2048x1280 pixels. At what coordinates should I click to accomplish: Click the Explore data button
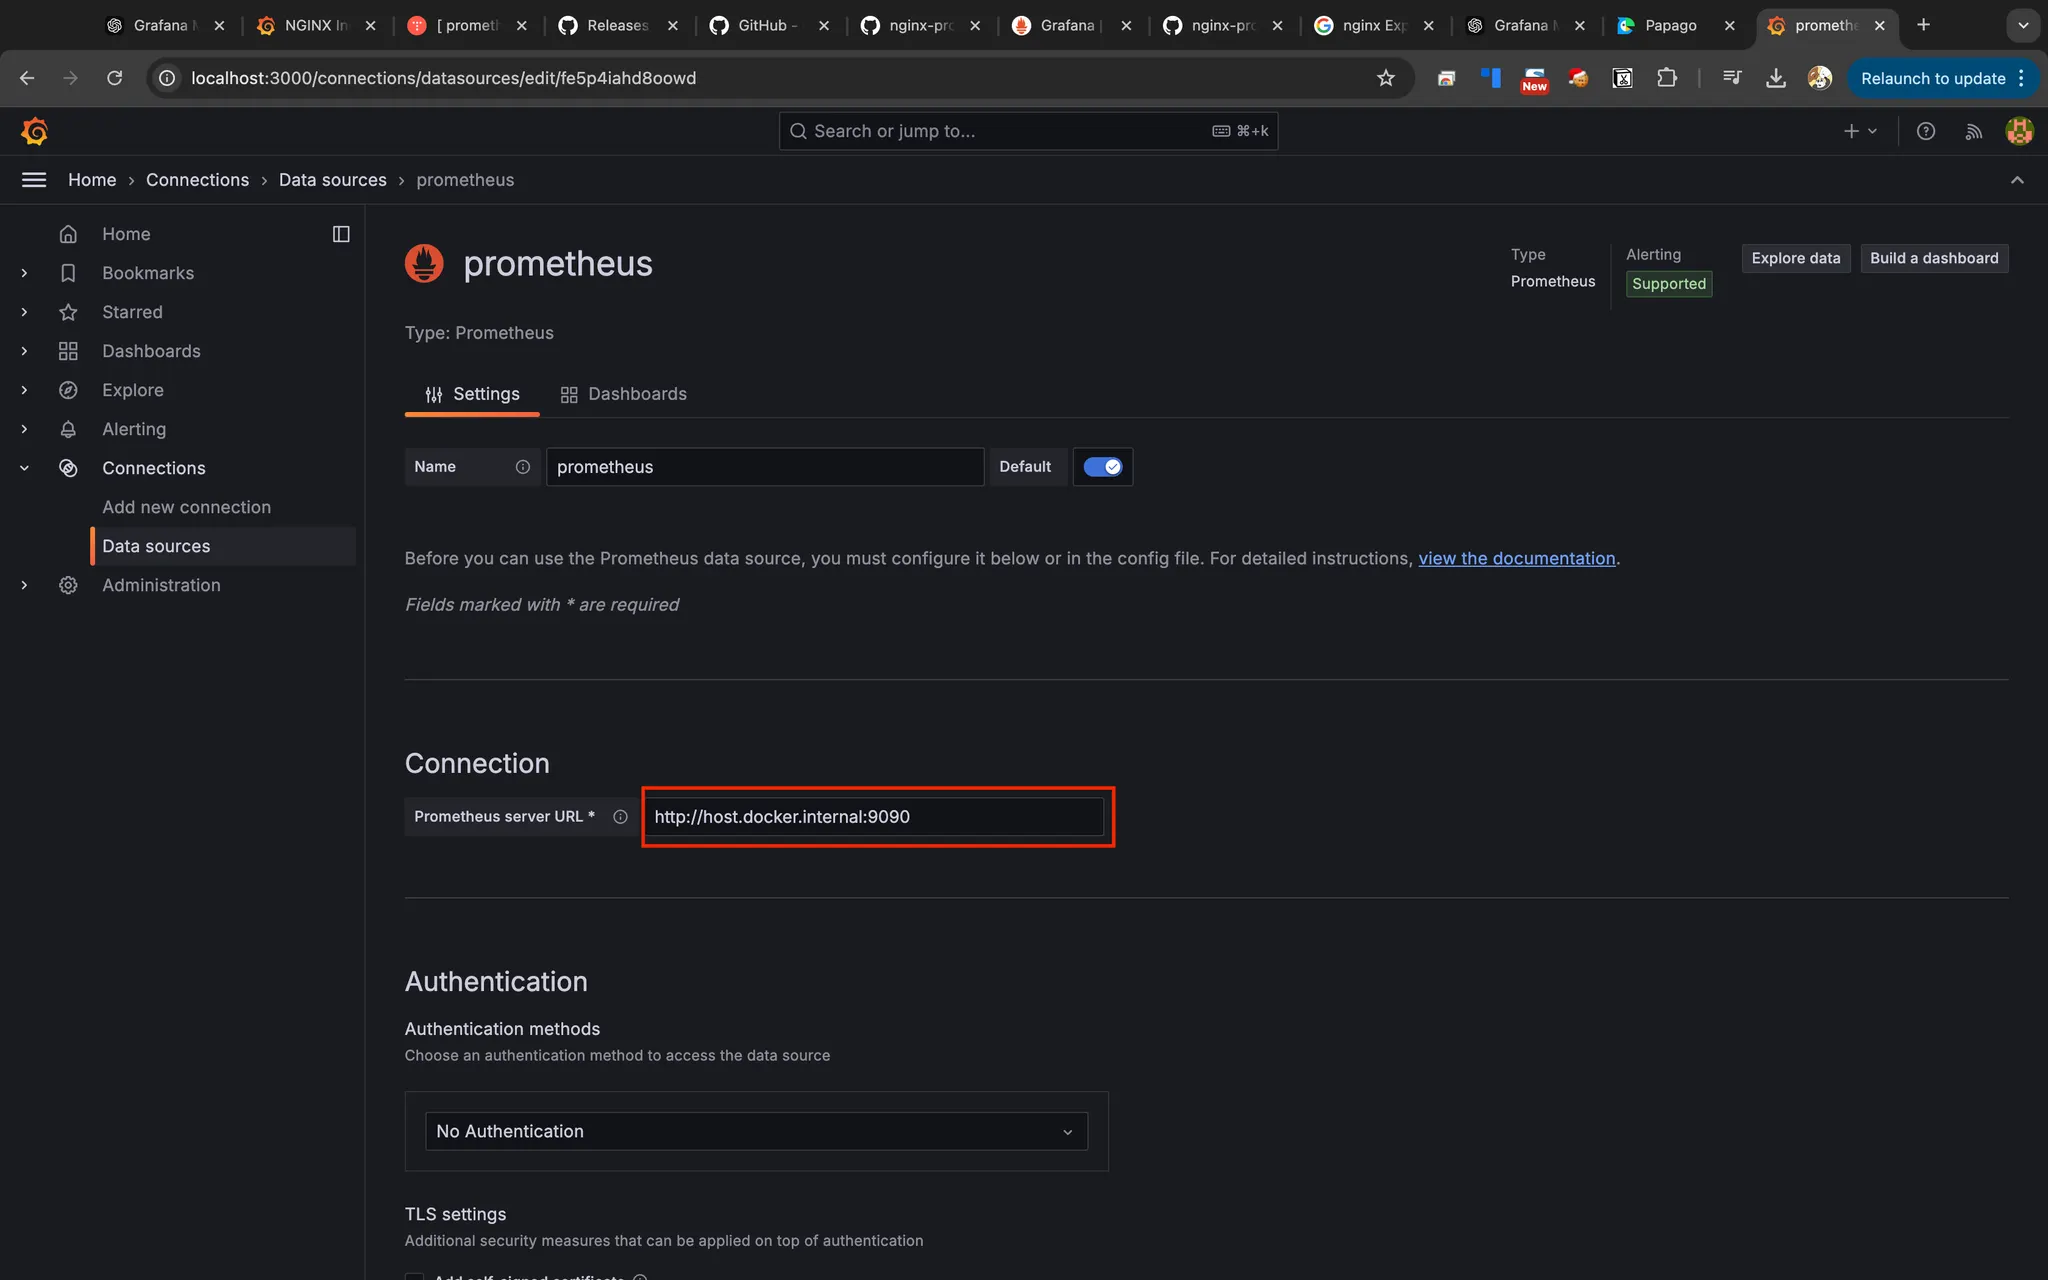click(x=1795, y=258)
